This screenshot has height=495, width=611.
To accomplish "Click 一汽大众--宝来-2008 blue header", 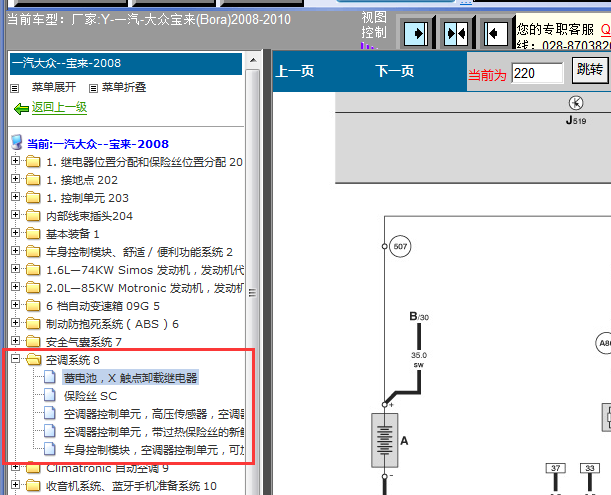I will [x=126, y=64].
